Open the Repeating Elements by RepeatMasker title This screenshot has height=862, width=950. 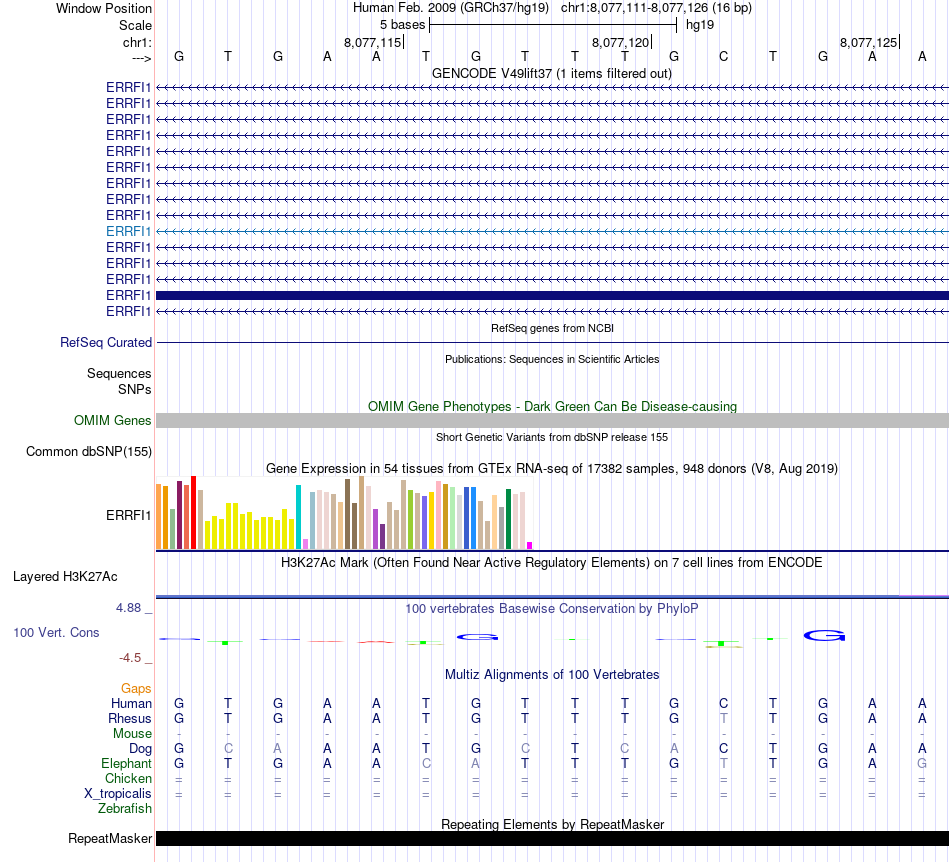point(552,824)
